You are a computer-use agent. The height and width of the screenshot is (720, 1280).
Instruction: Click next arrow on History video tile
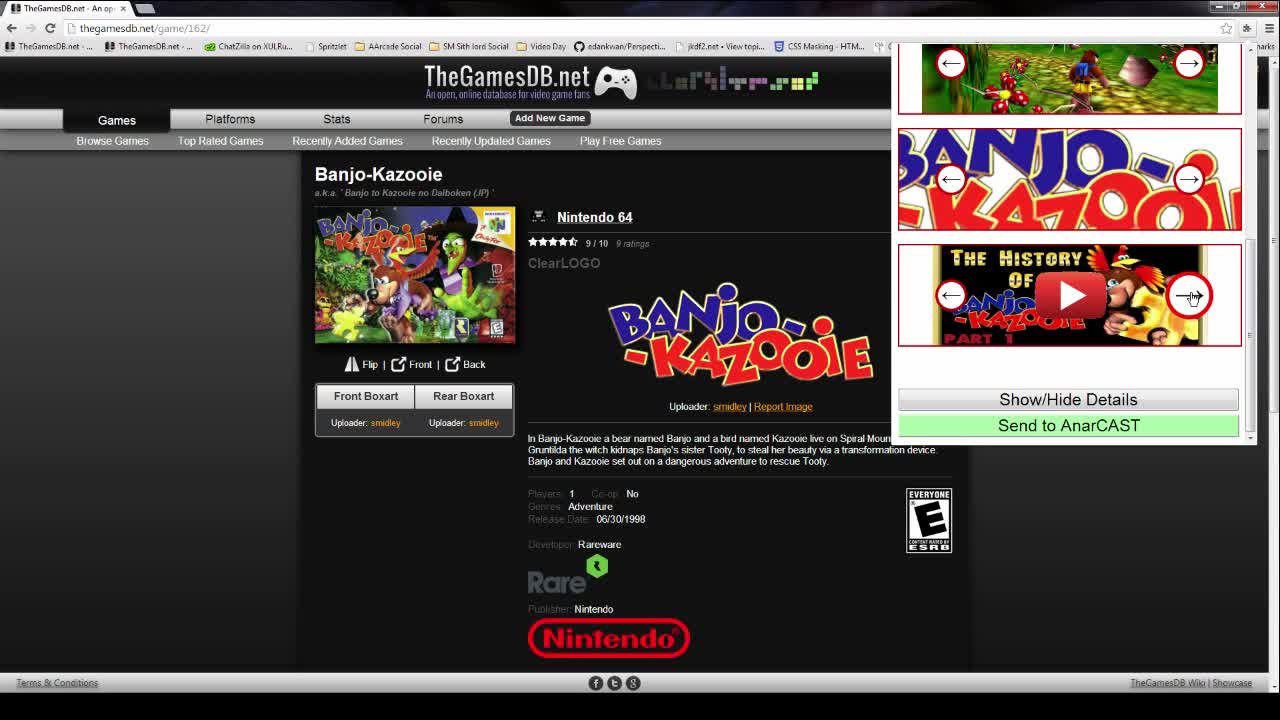pyautogui.click(x=1188, y=296)
